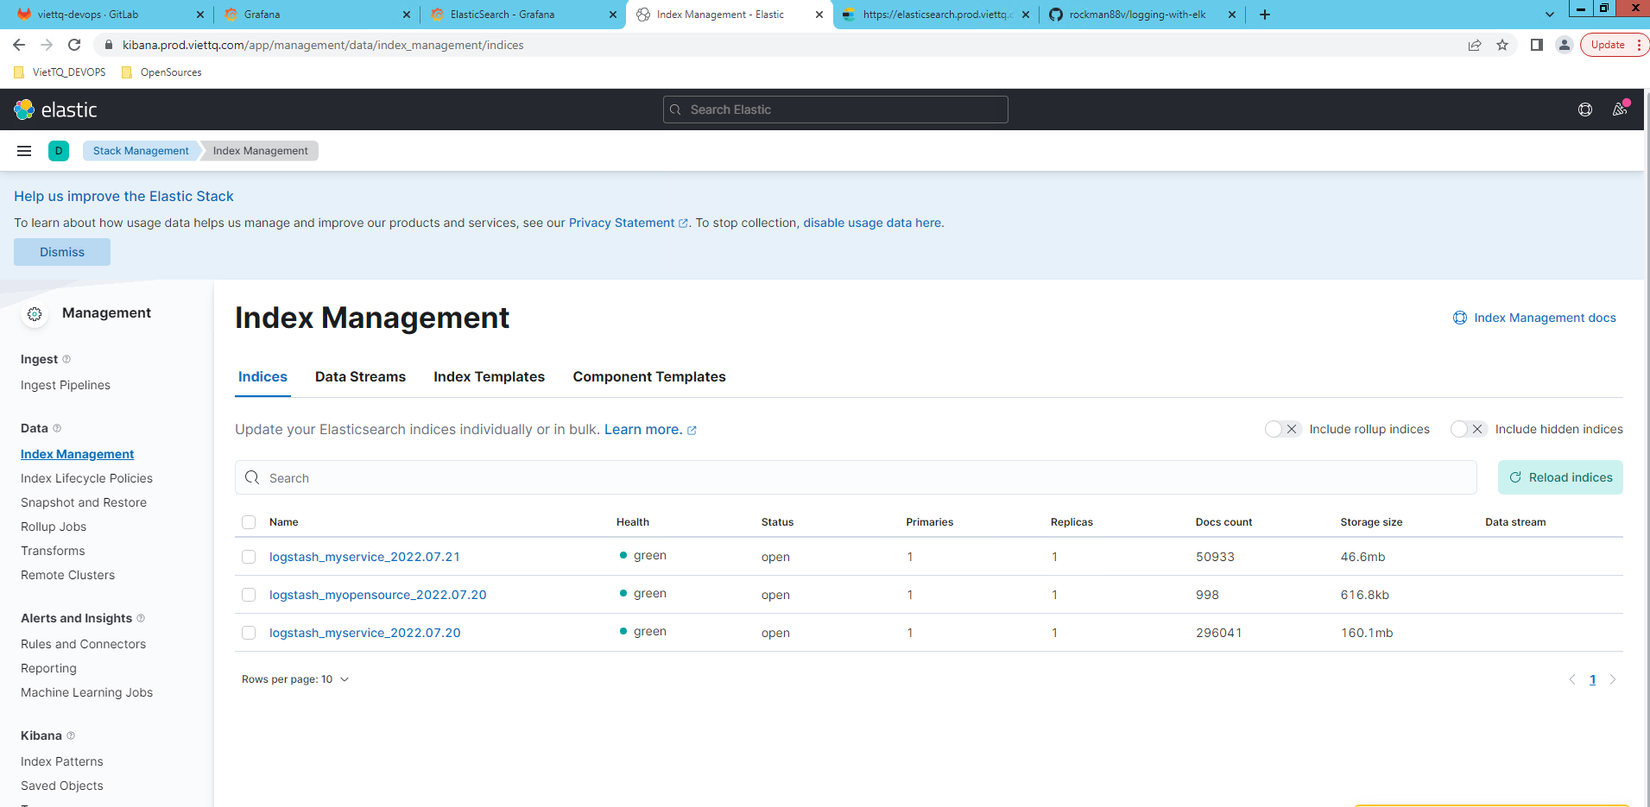Open the Rows per page dropdown
Screen dimensions: 1650x807
click(295, 680)
